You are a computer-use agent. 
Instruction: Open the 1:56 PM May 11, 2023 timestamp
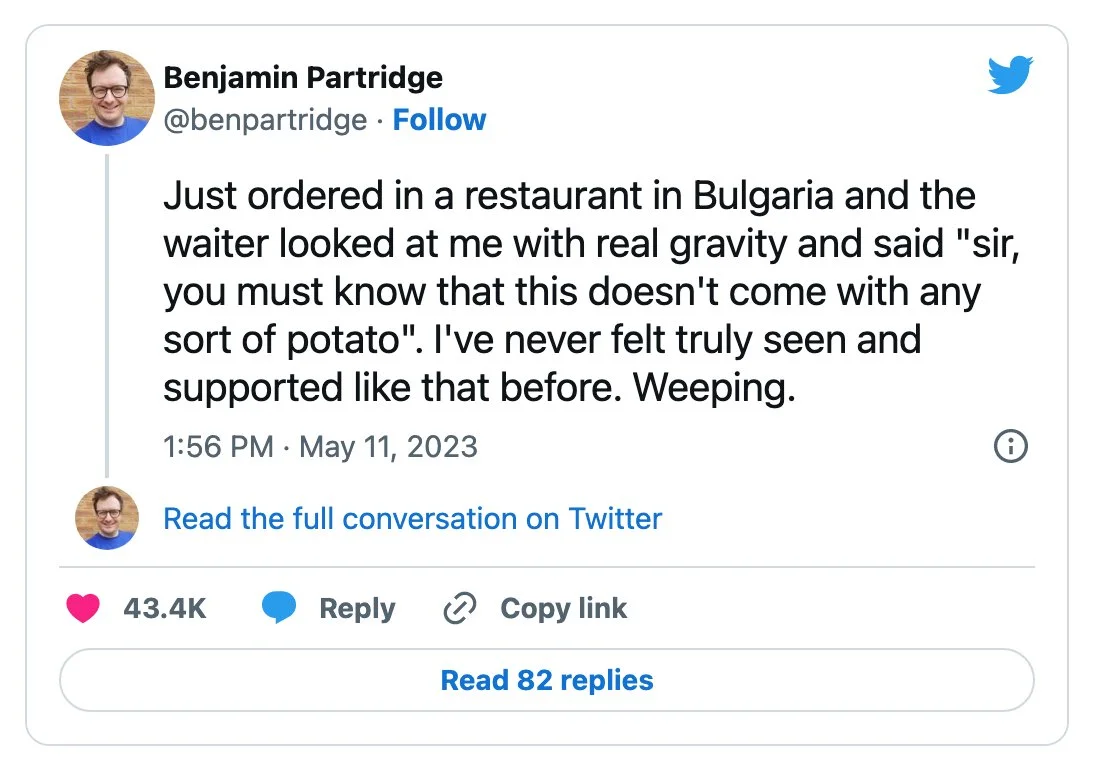coord(320,446)
